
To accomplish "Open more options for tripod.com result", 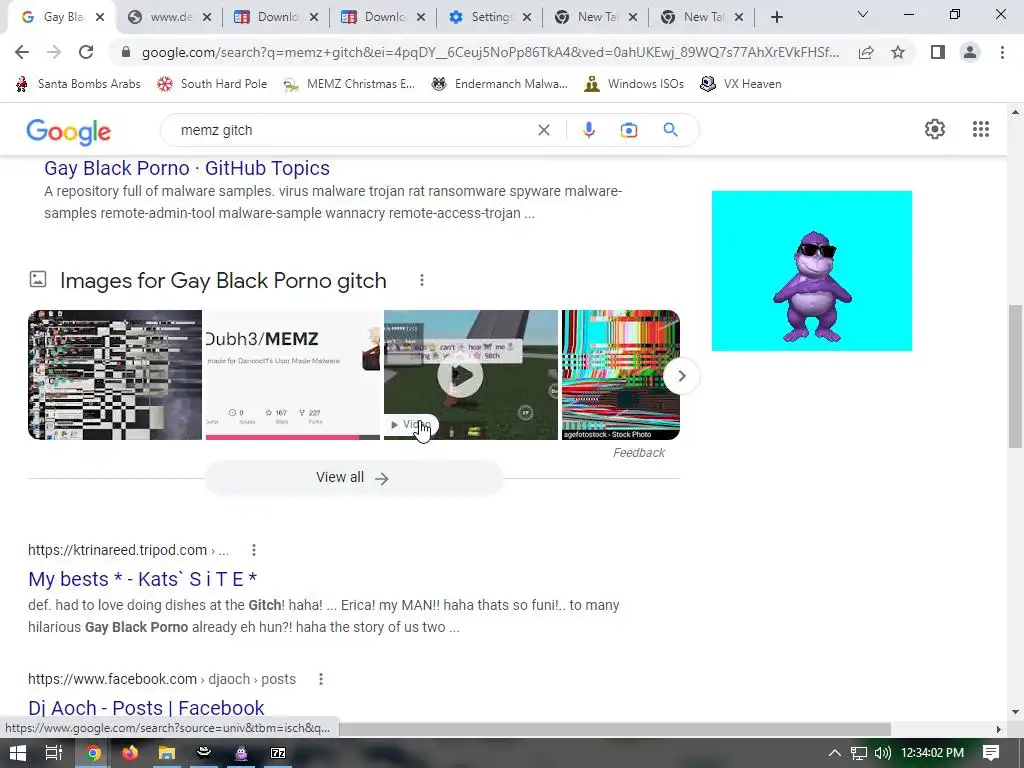I will click(x=254, y=551).
